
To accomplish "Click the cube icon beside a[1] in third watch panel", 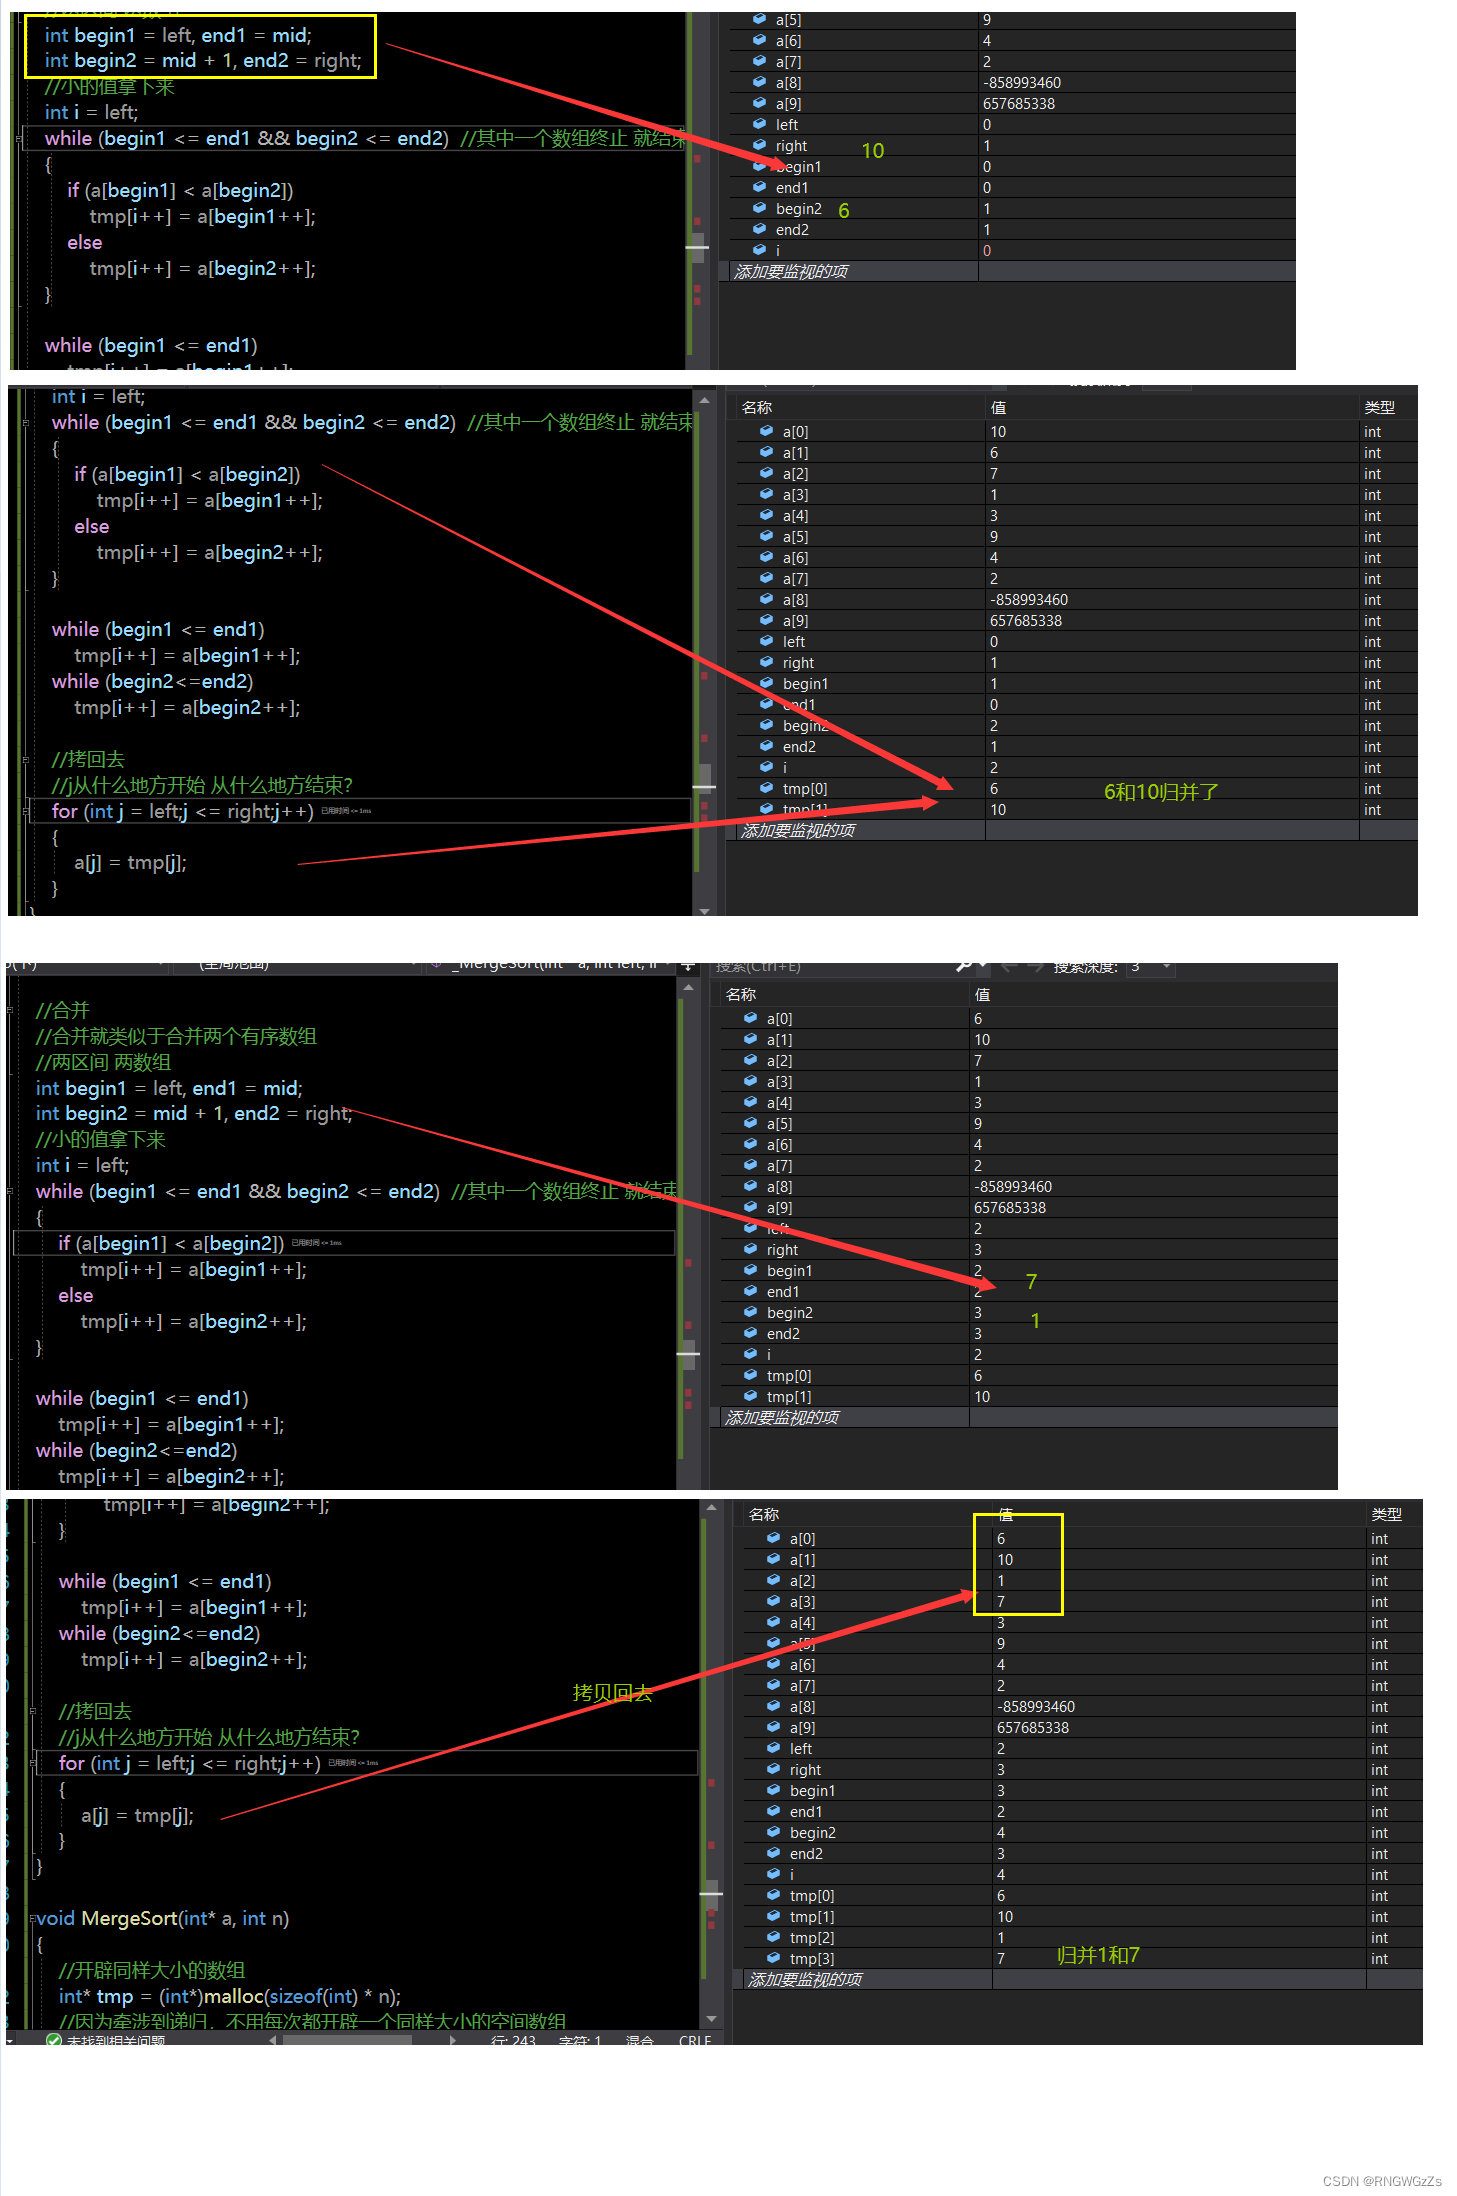I will point(750,1039).
